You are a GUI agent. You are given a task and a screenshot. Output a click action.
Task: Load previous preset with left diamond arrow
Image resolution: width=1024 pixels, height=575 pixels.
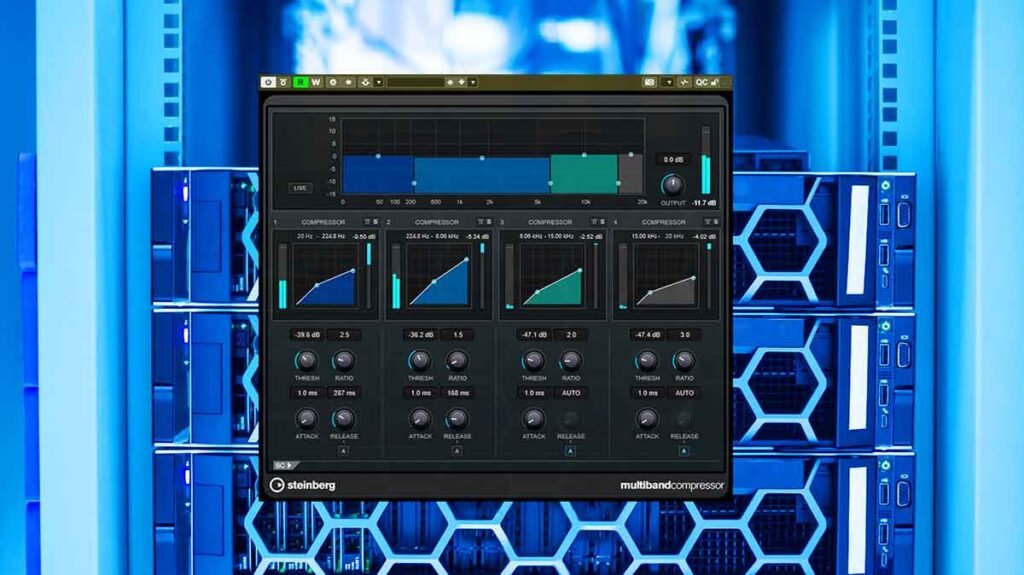point(450,82)
